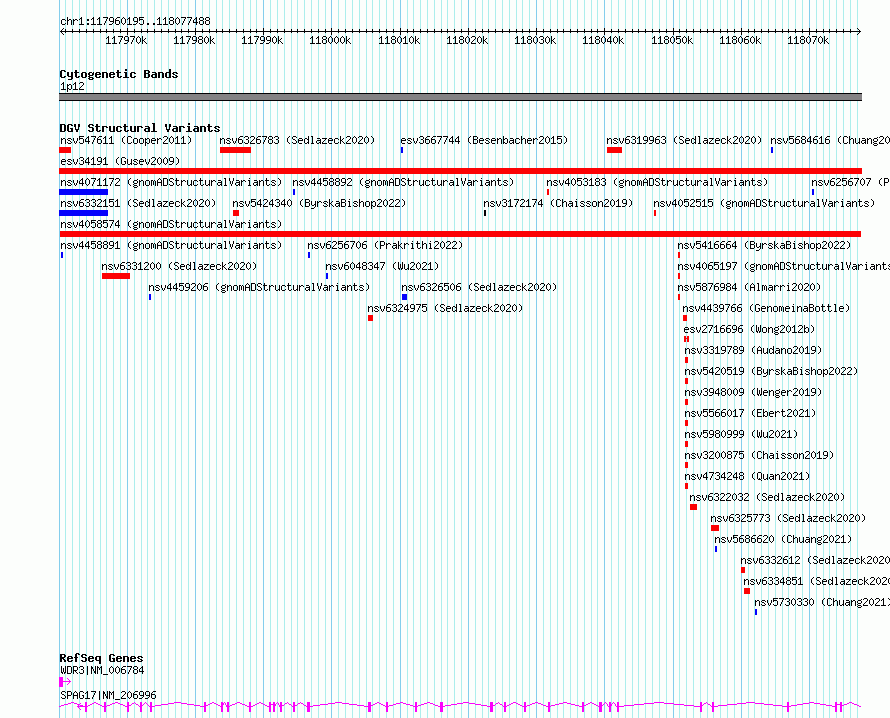
Task: Click nsv4734248 (Quan2021) label
Action: 748,476
